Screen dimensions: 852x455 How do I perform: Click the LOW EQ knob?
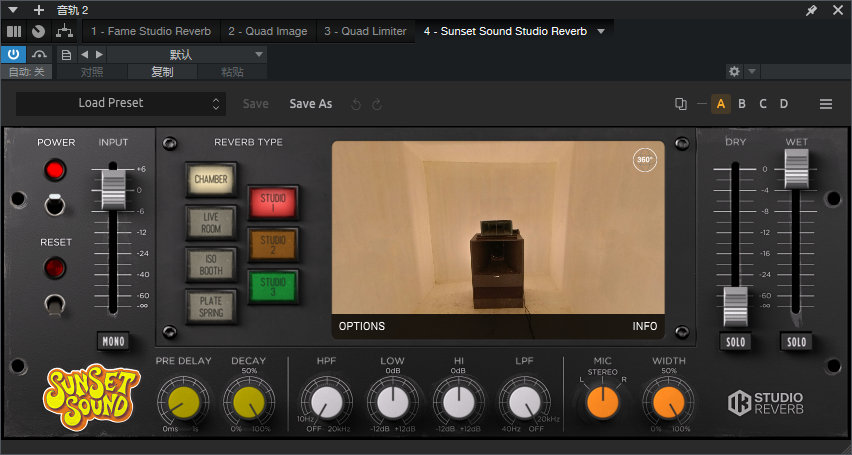click(x=392, y=403)
